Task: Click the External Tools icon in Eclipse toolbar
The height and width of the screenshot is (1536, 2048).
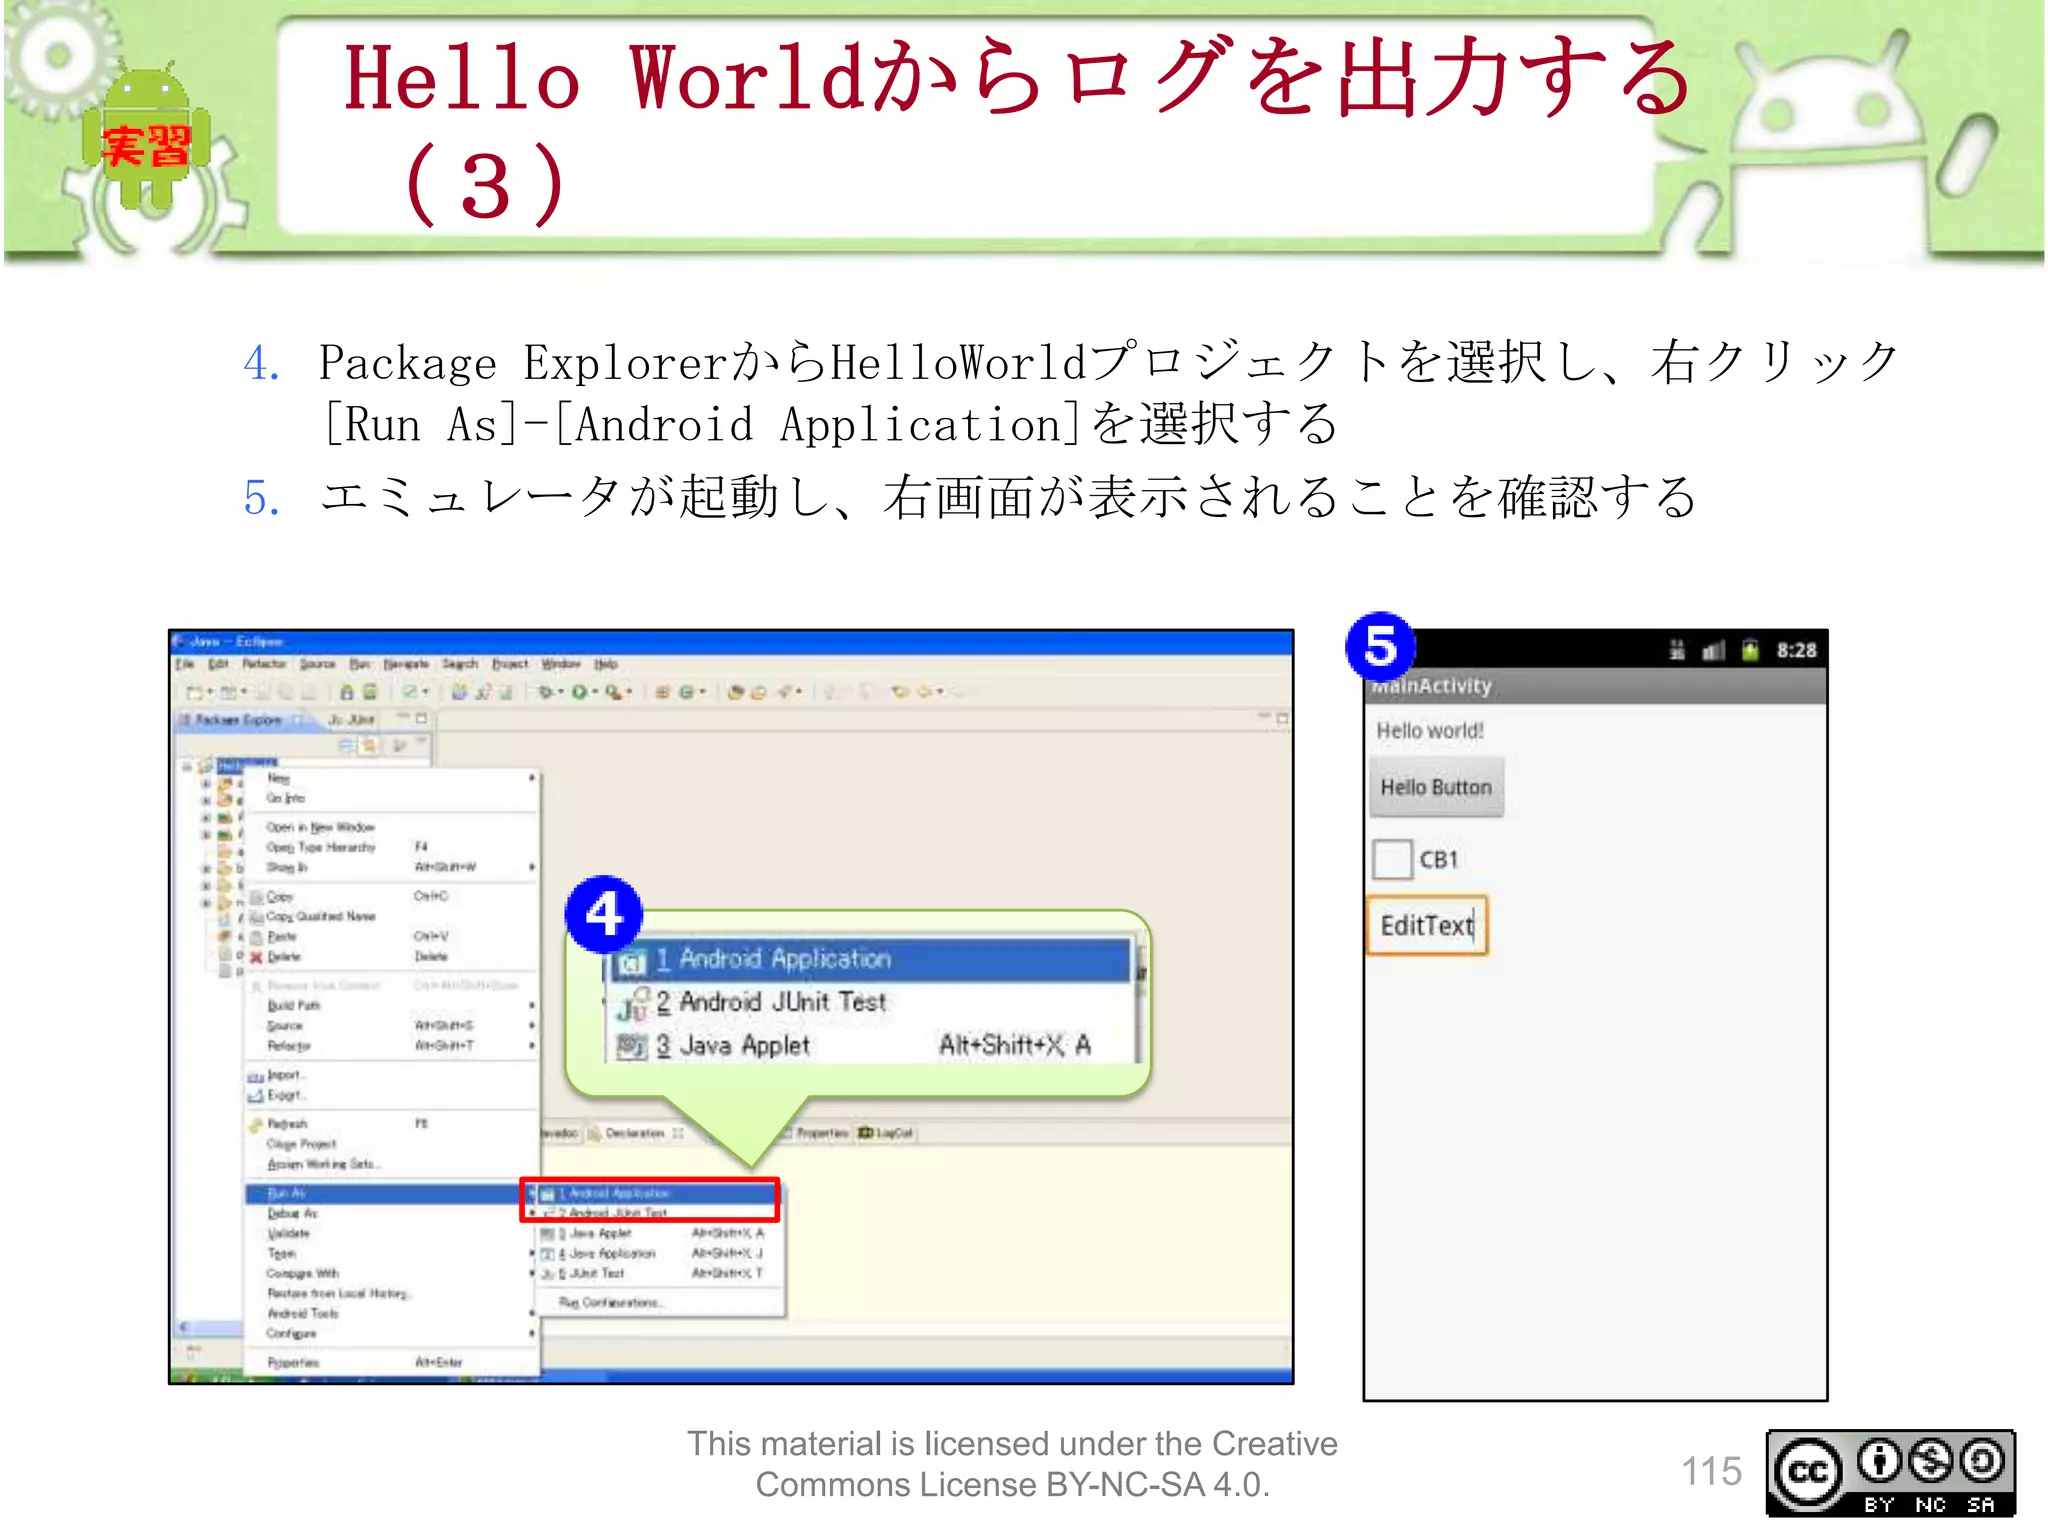Action: point(612,692)
